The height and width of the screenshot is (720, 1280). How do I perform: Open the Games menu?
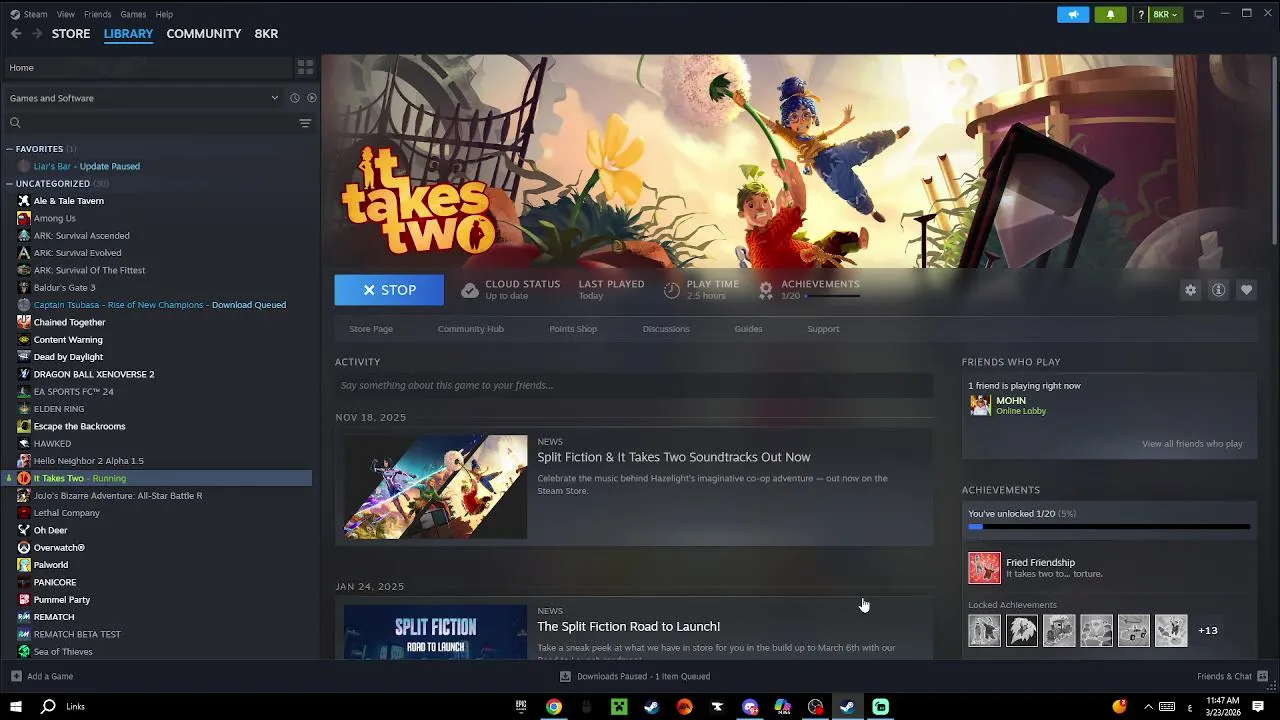(133, 14)
